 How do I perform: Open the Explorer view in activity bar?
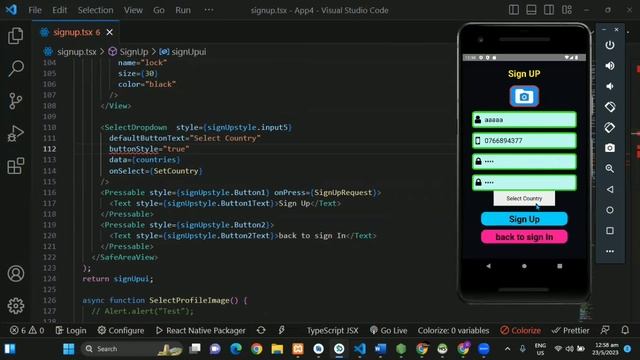click(16, 36)
